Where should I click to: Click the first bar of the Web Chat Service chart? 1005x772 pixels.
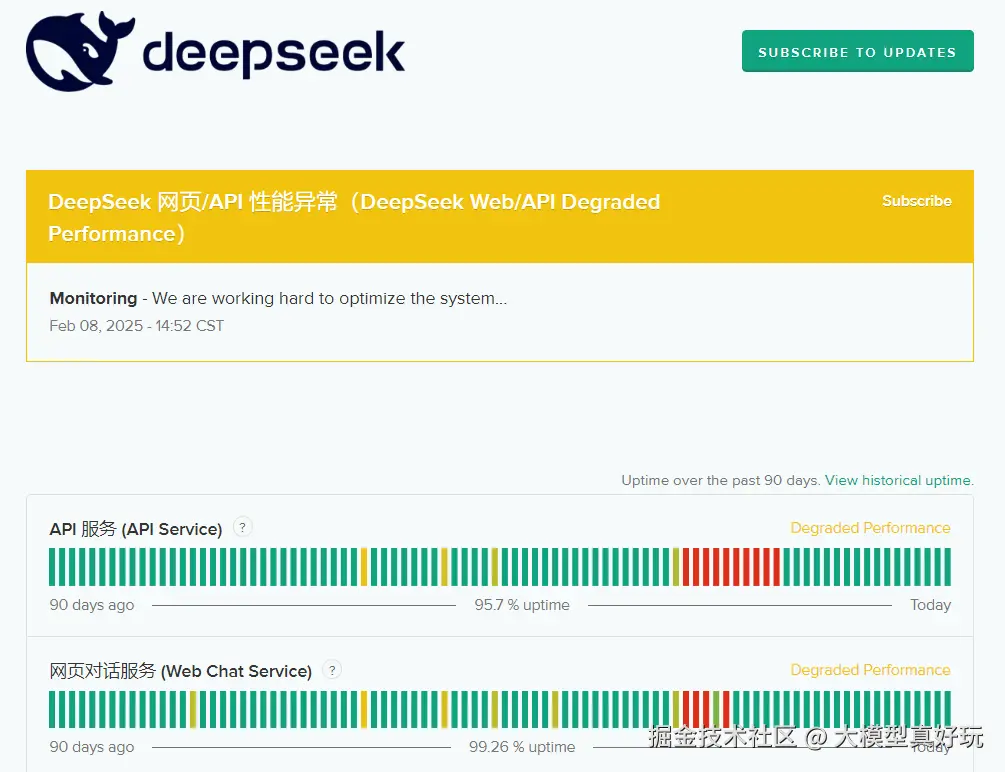[53, 709]
